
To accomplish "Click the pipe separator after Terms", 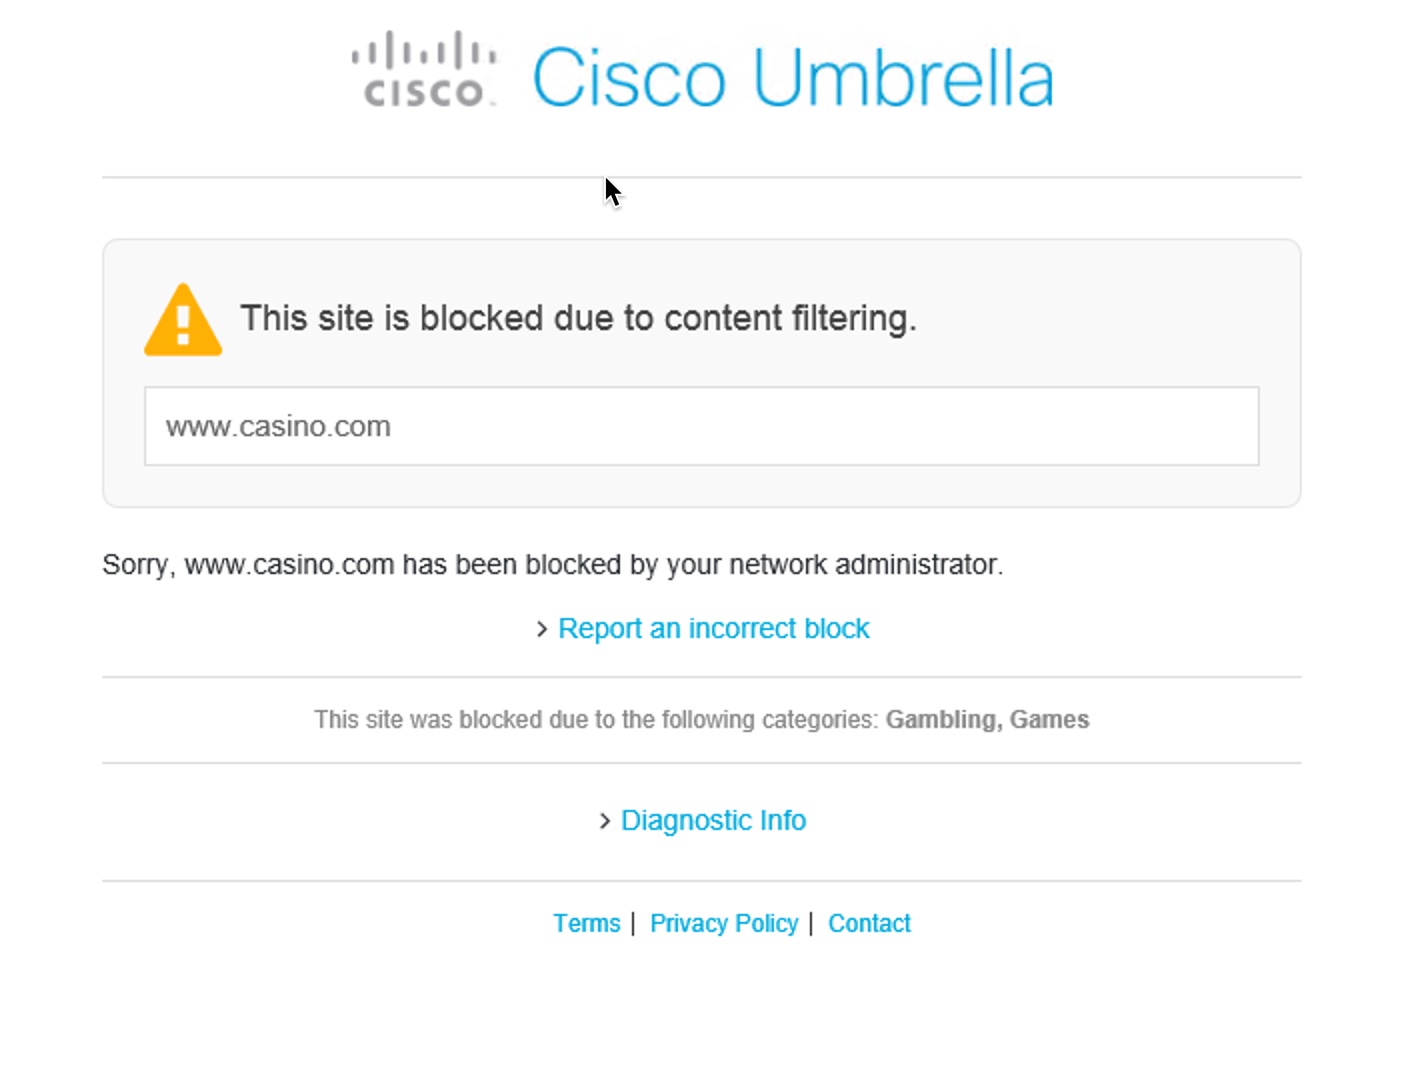I will click(633, 923).
